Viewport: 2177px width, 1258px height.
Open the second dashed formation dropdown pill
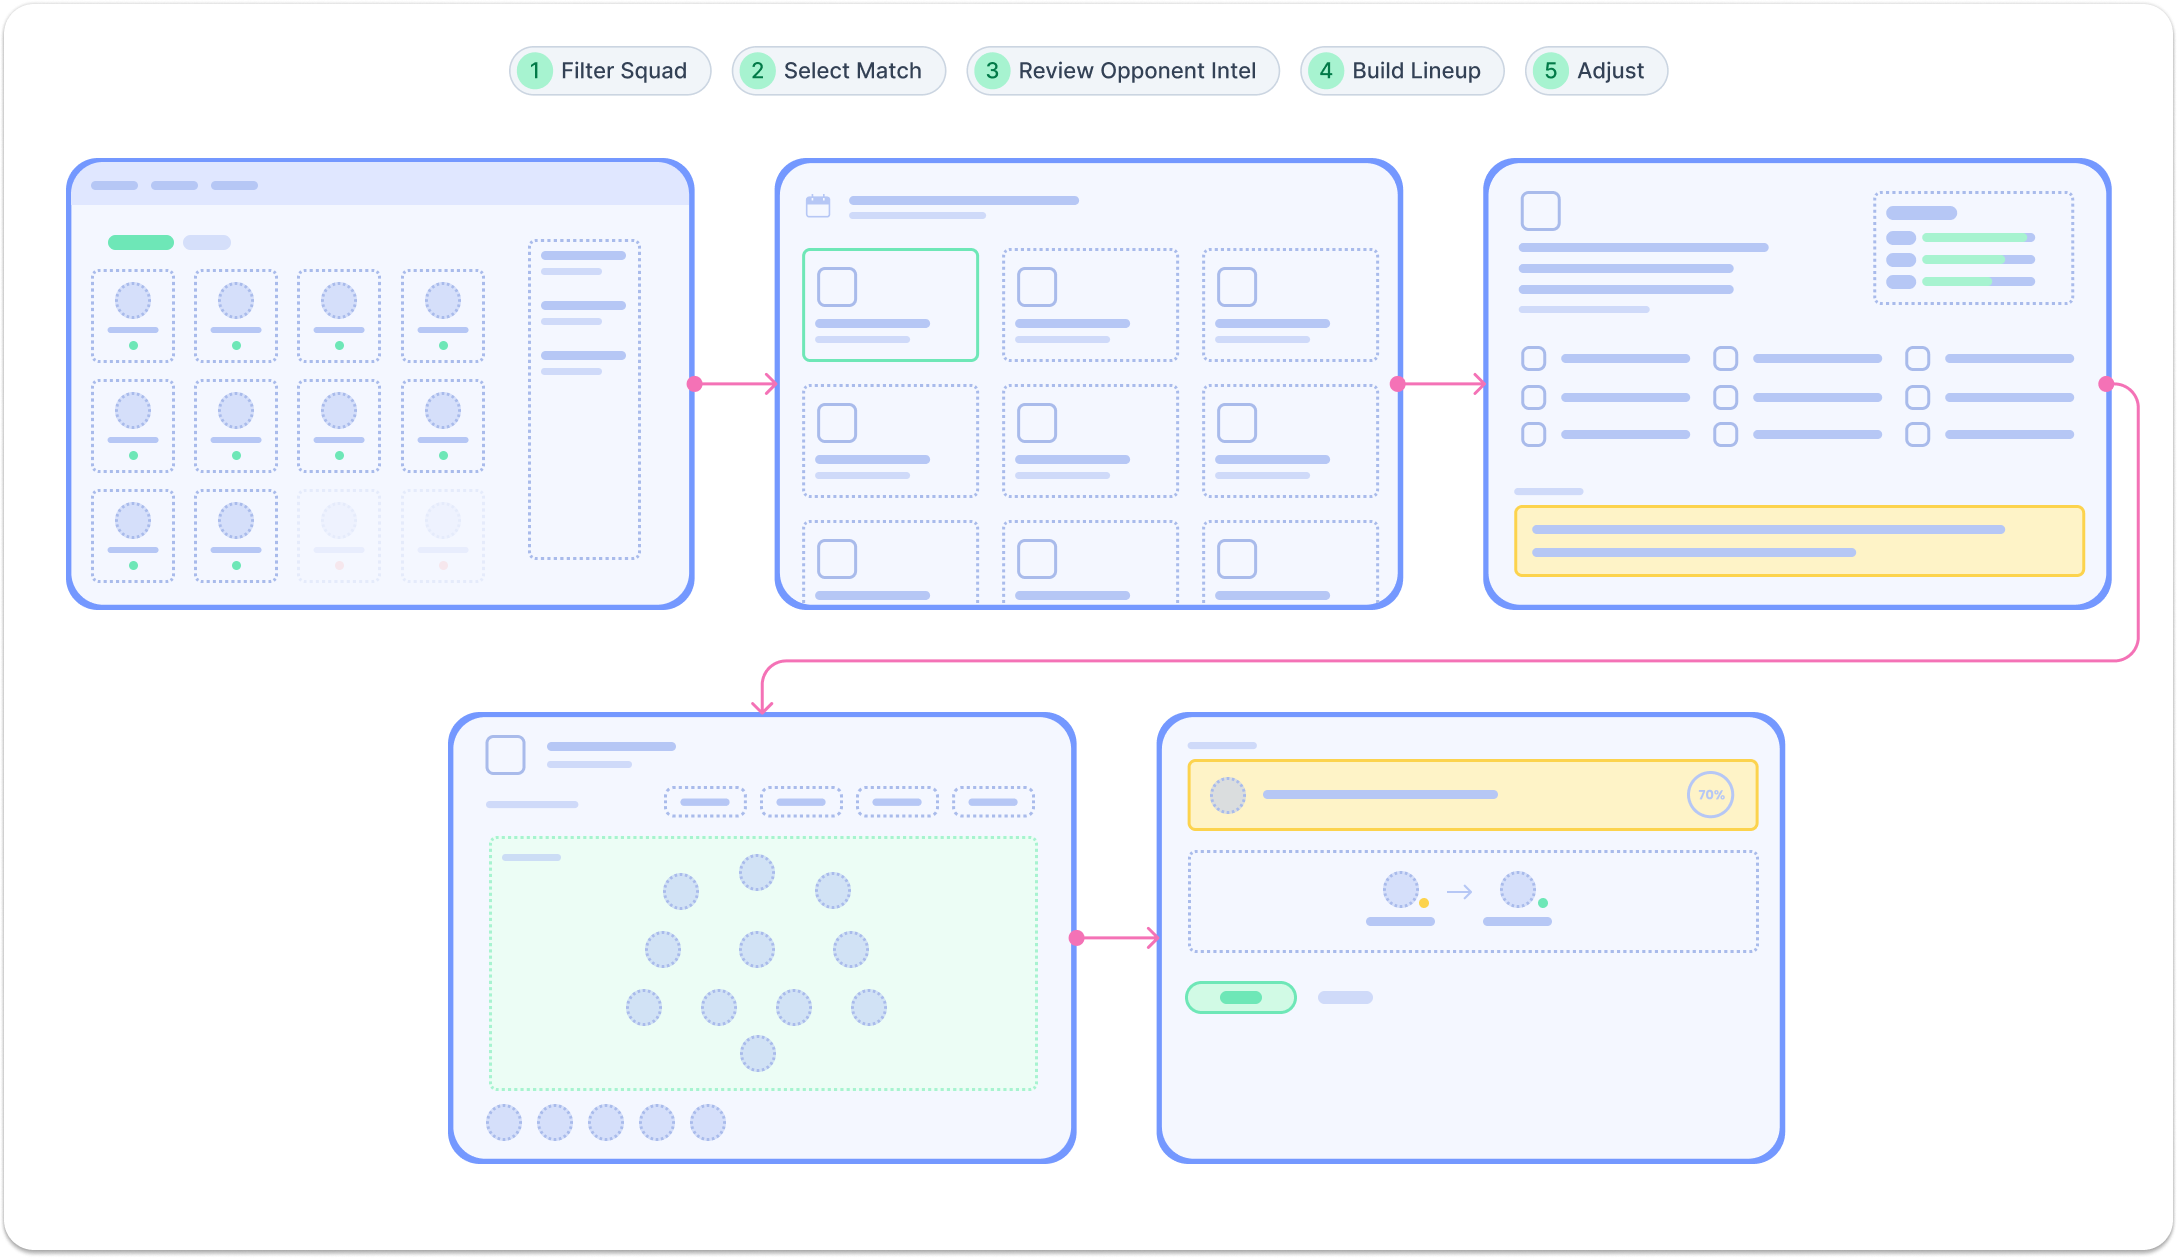(801, 802)
